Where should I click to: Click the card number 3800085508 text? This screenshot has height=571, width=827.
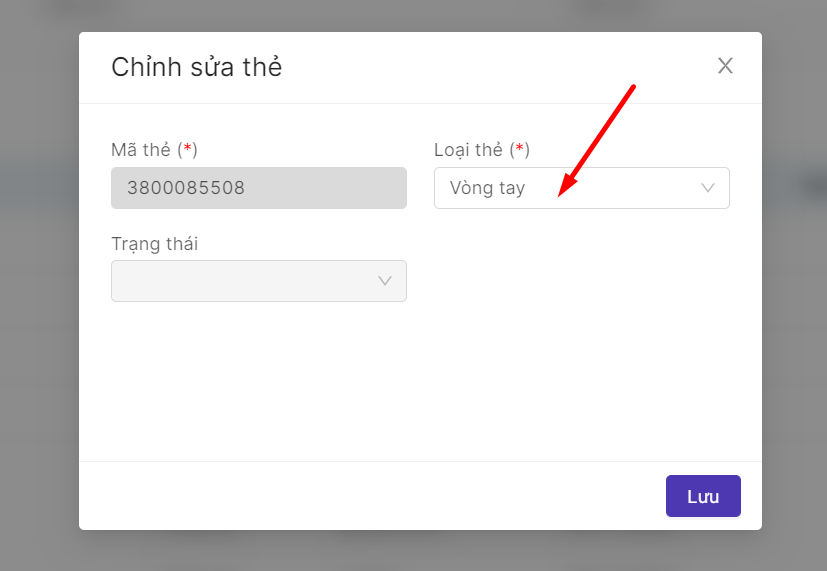click(x=186, y=188)
